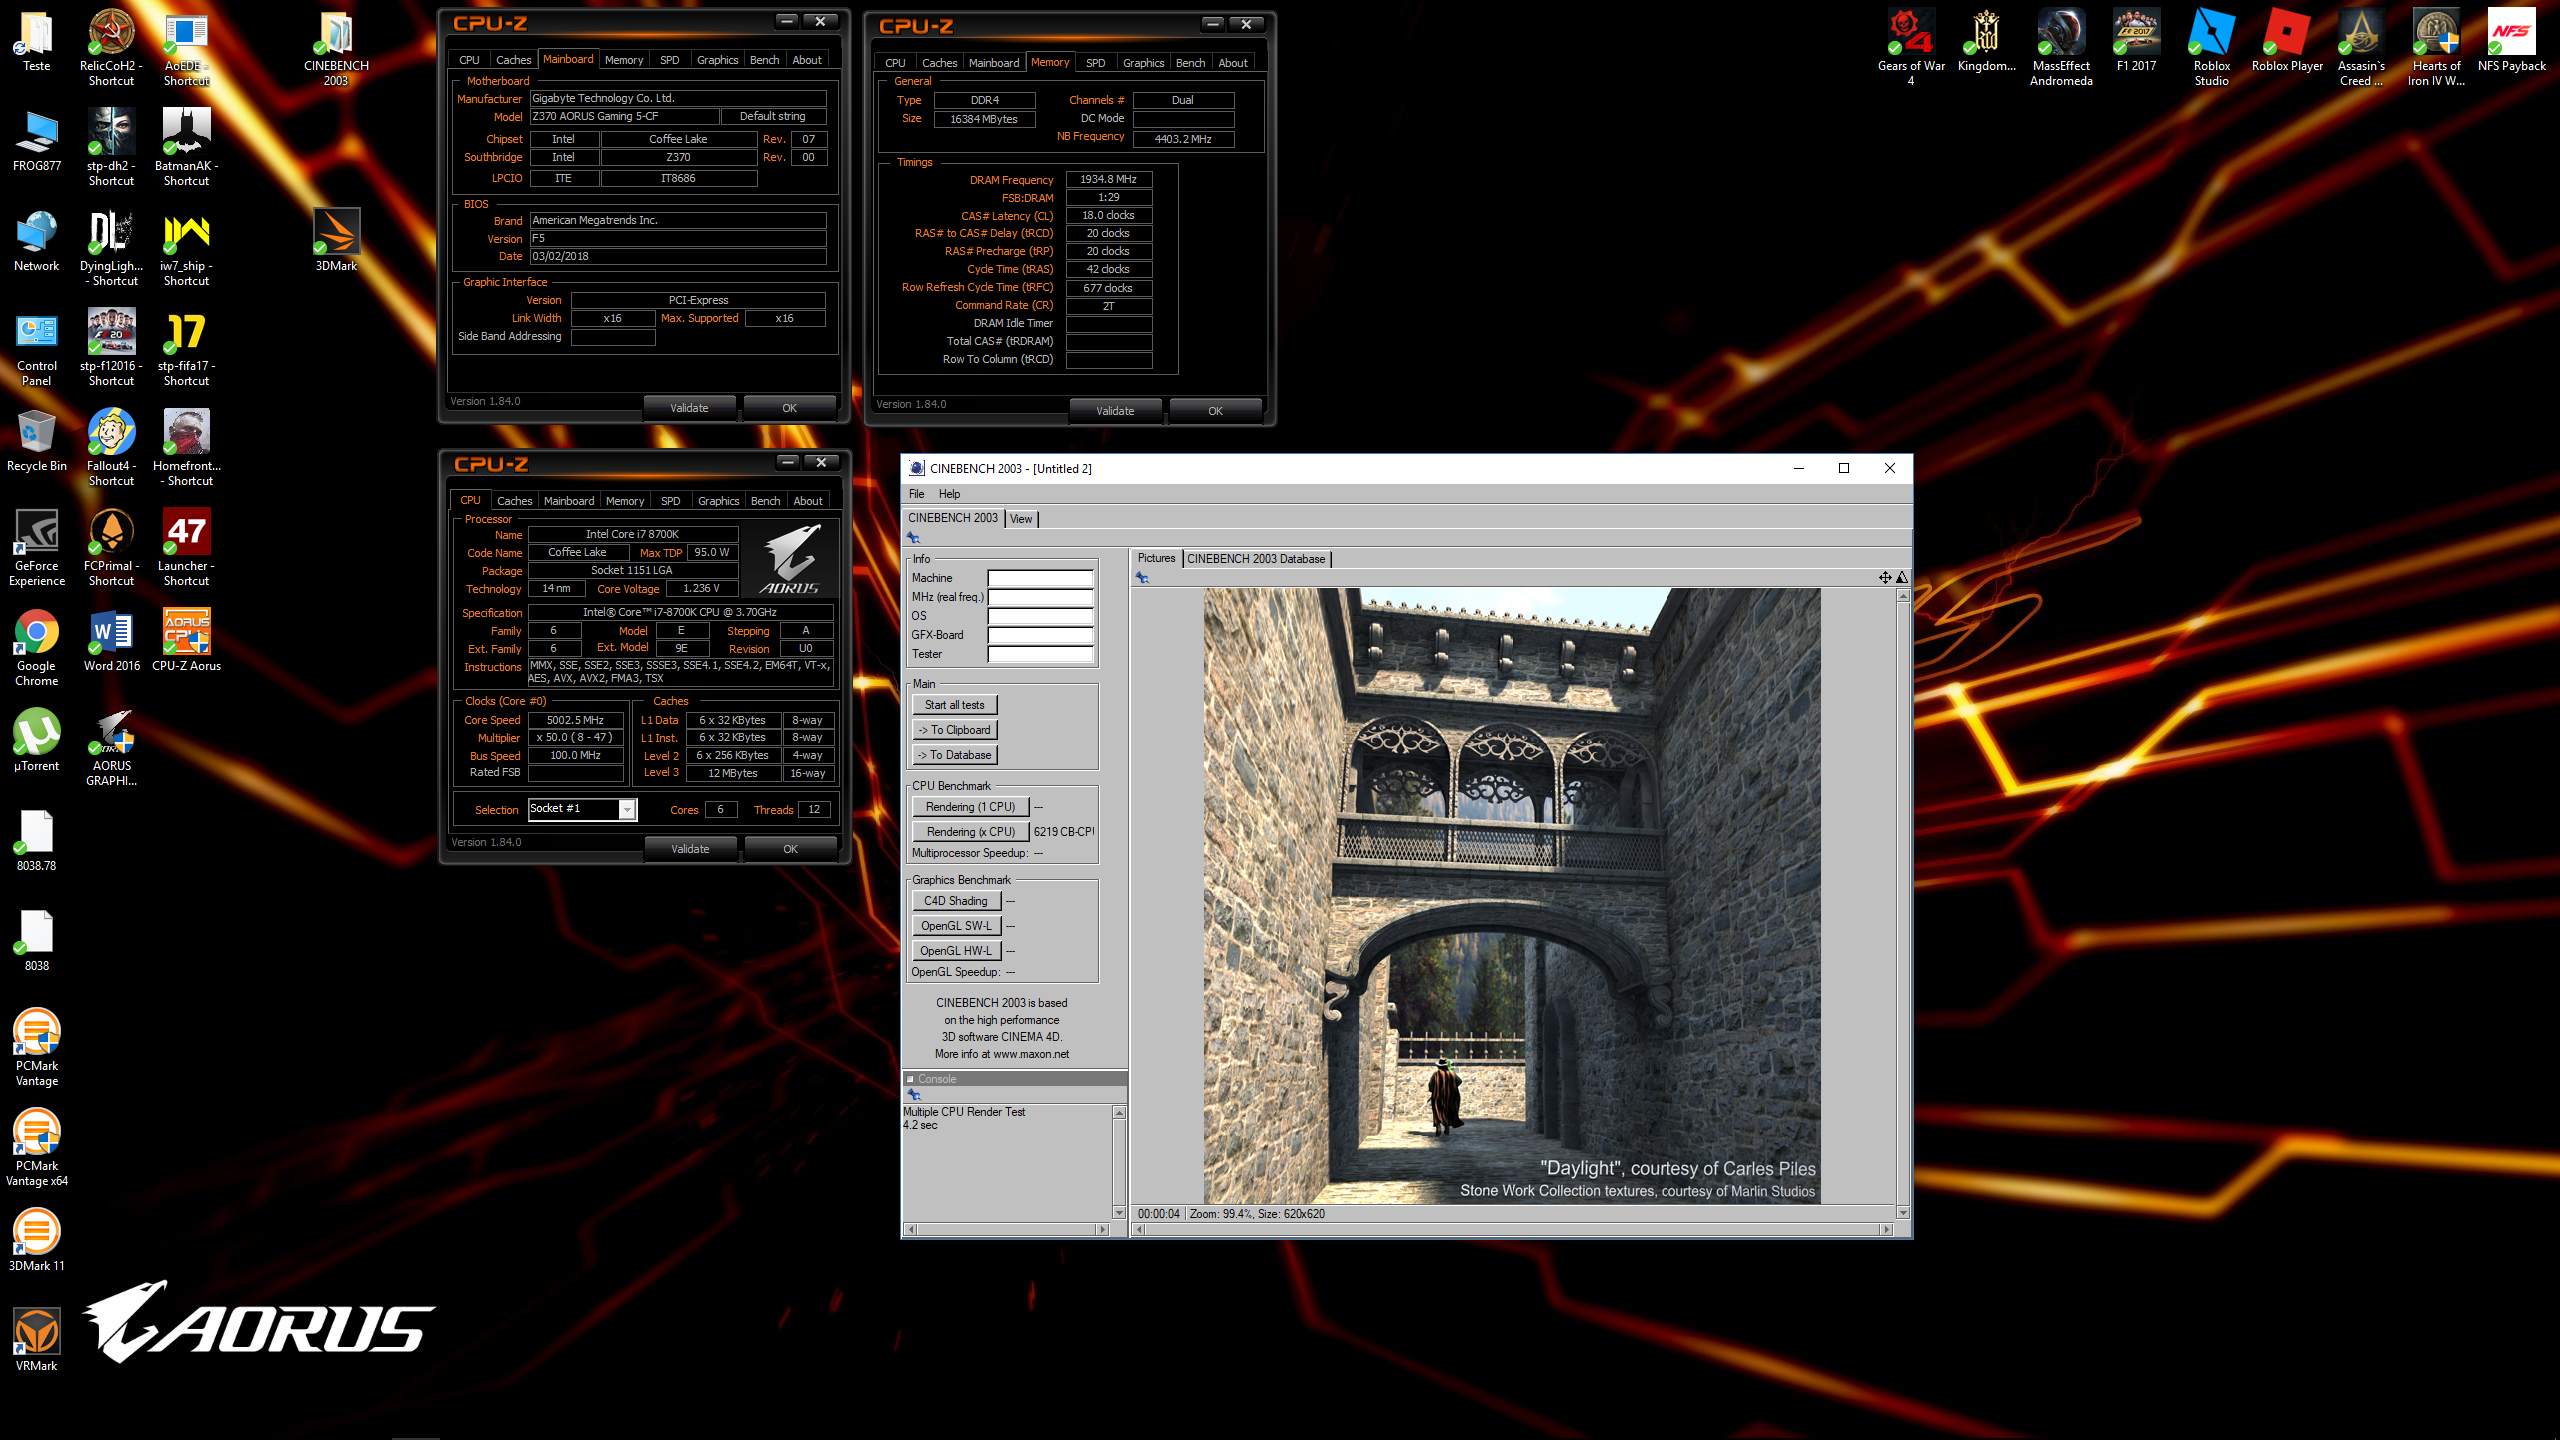This screenshot has width=2560, height=1440.
Task: Launch Launcher shortcut with 47 icon
Action: [186, 548]
